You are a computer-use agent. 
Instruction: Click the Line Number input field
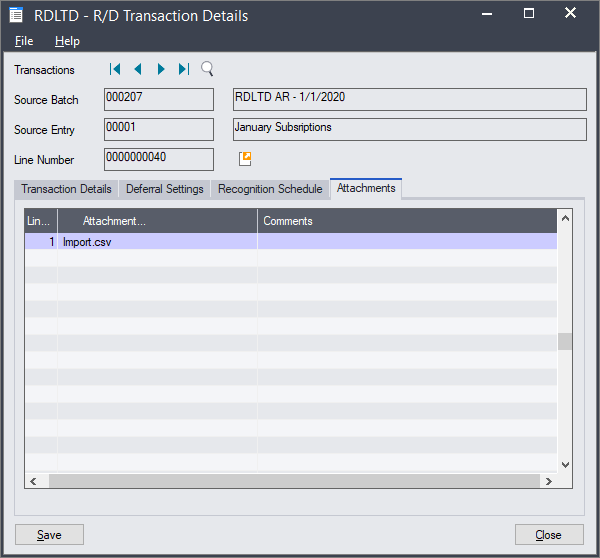pyautogui.click(x=158, y=159)
